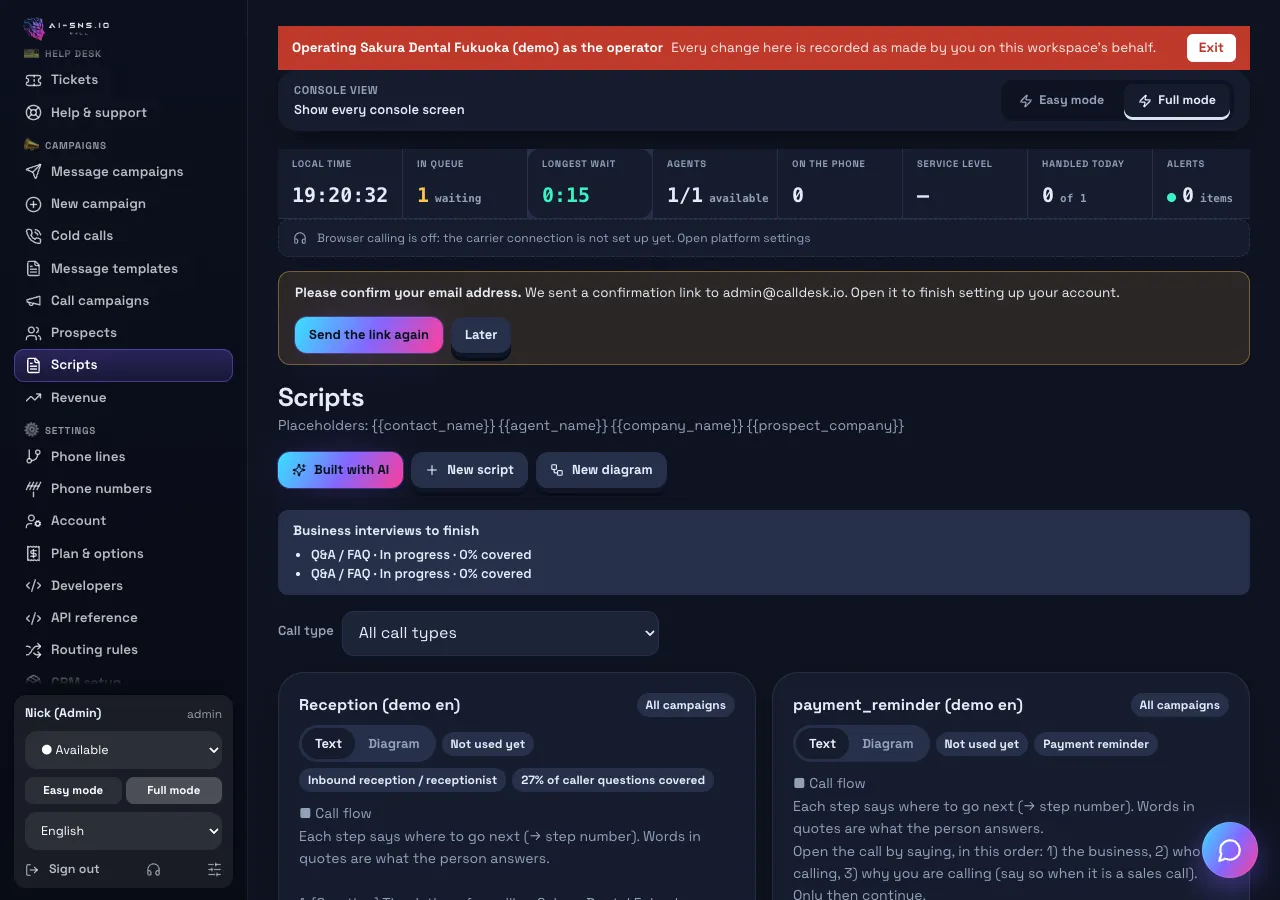The width and height of the screenshot is (1280, 900).
Task: Select Full mode in Console view bar
Action: coord(1177,100)
